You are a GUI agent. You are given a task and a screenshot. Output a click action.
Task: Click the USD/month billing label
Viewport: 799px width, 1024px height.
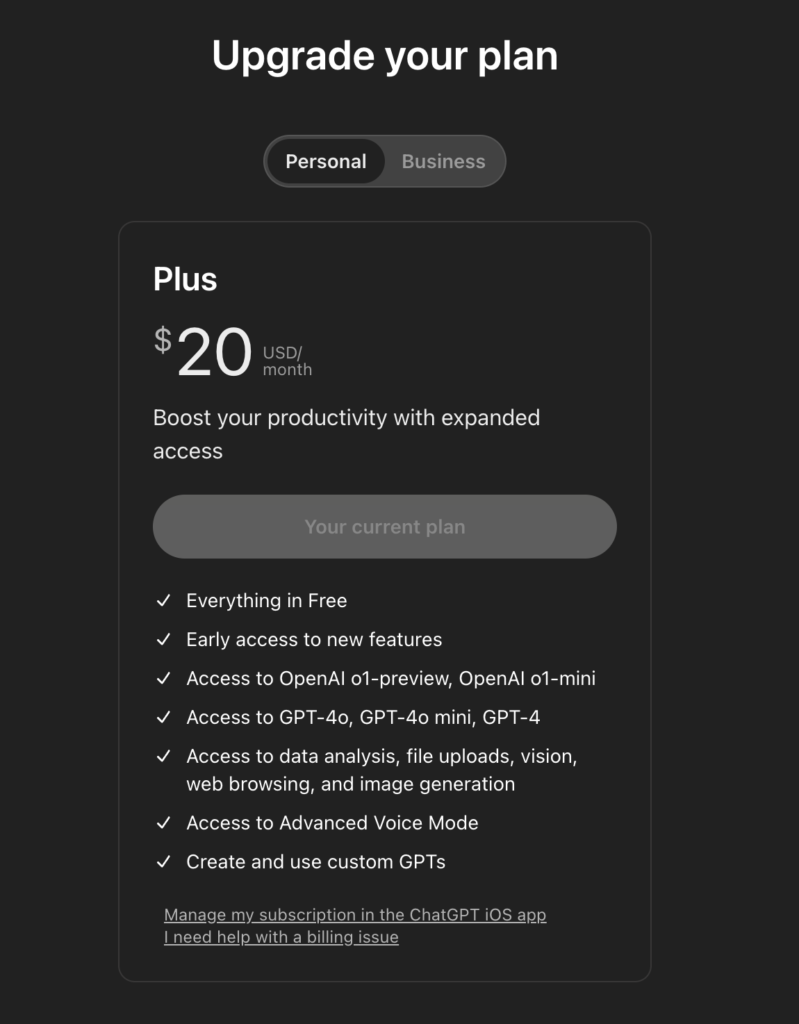coord(287,361)
